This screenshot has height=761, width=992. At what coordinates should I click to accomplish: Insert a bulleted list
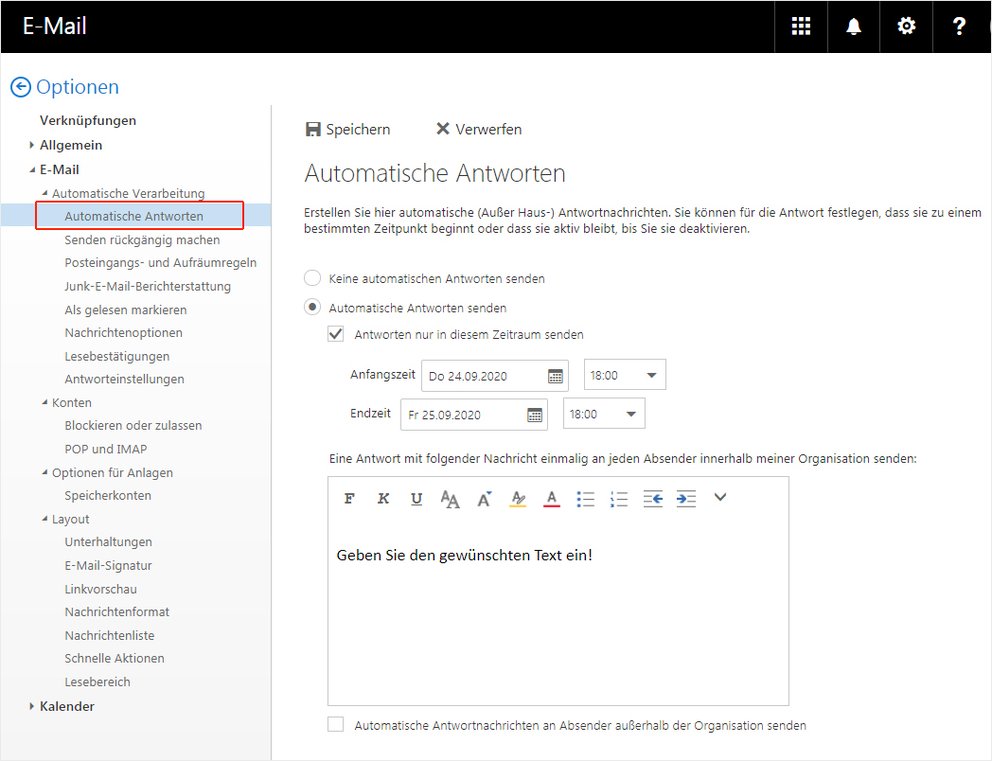point(585,498)
